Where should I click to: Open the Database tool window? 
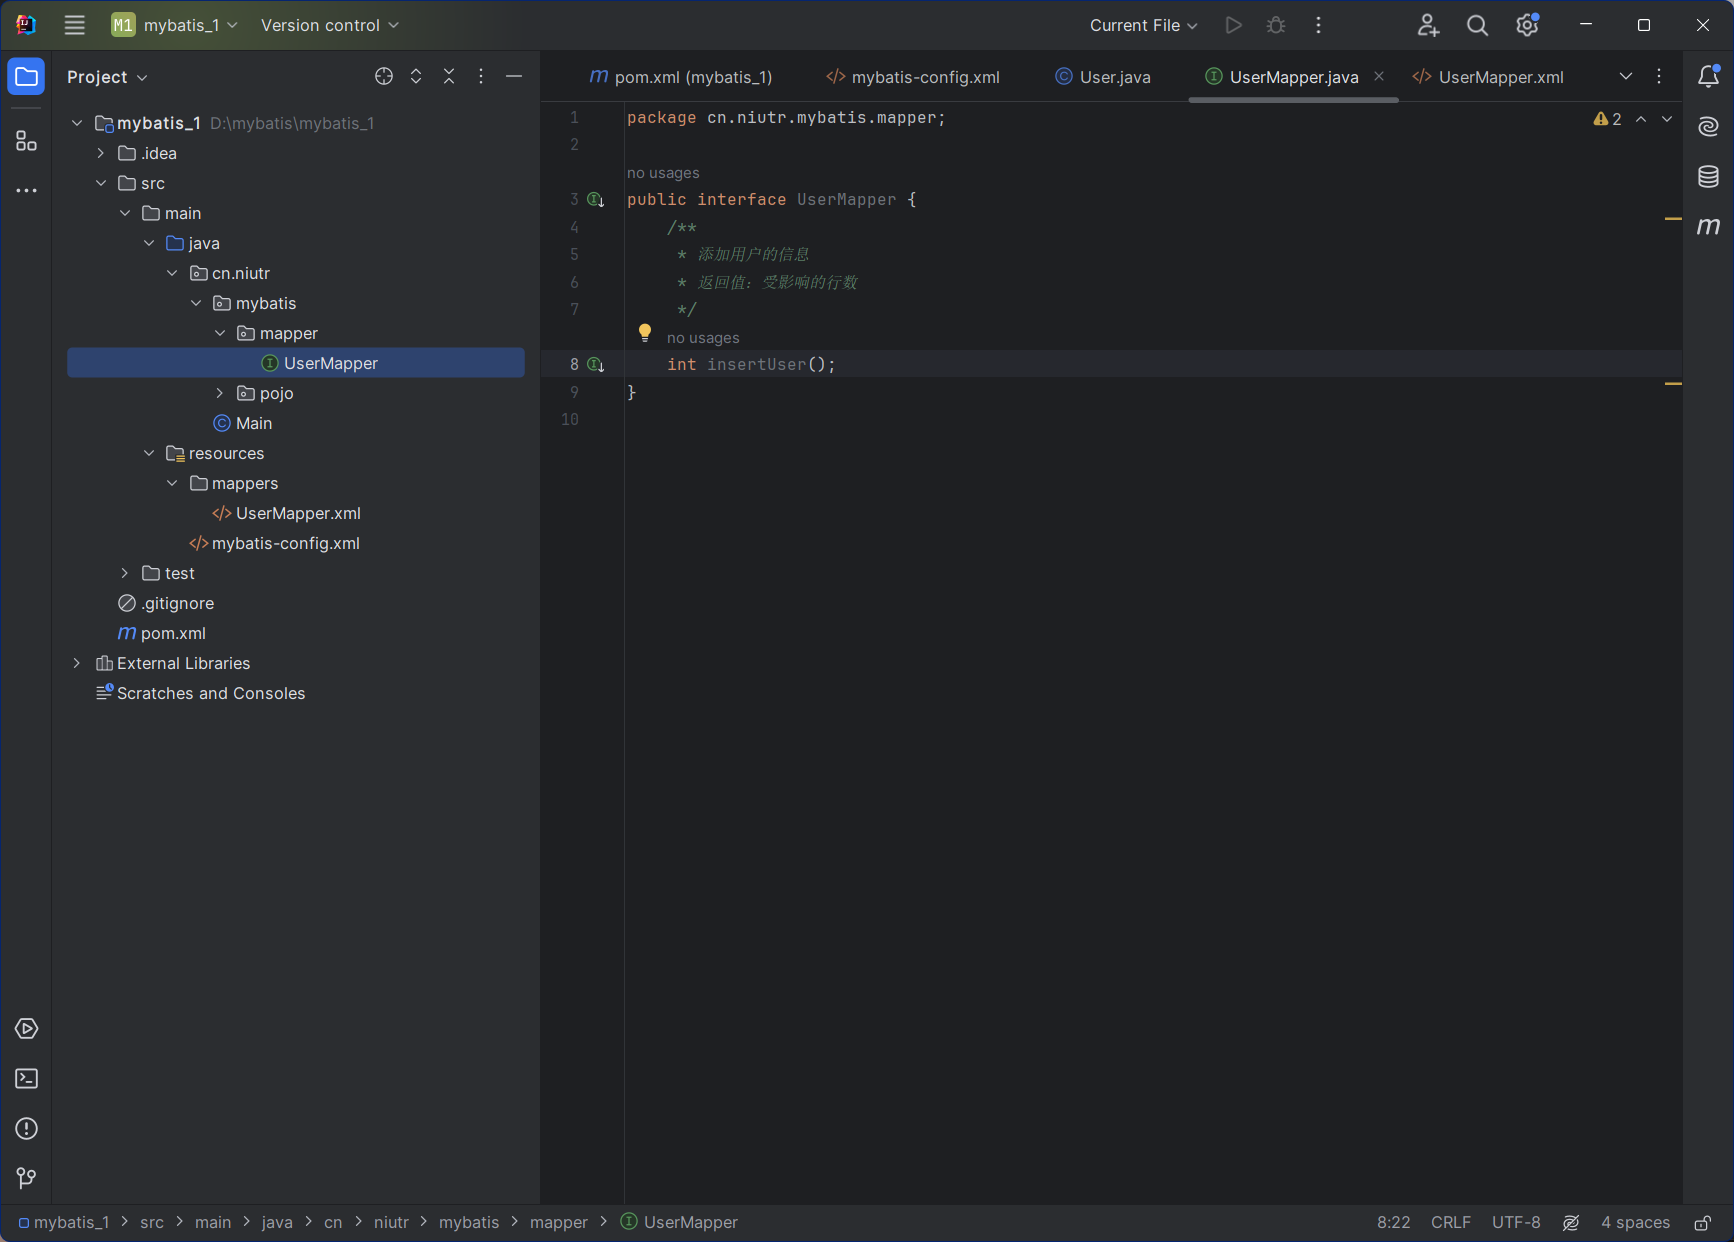click(x=1708, y=177)
